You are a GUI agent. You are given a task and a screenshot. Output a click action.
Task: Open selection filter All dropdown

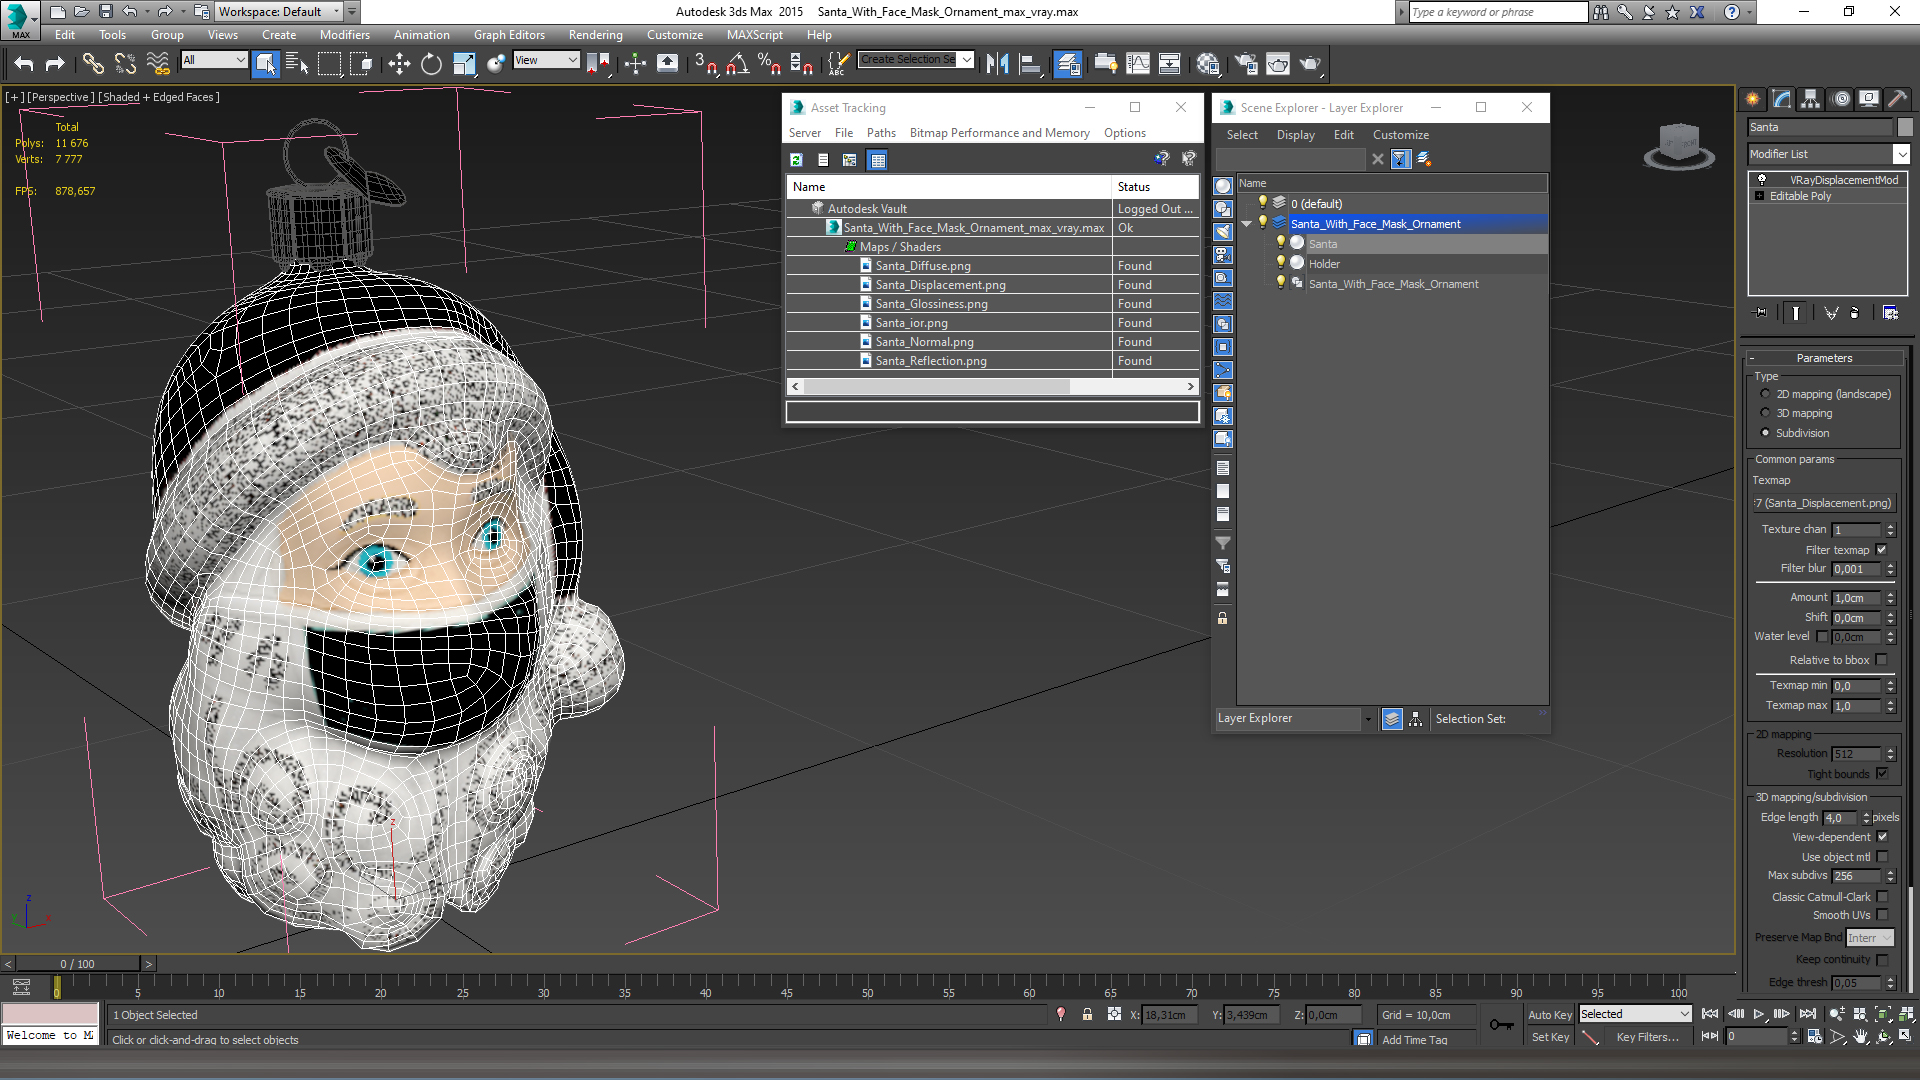tap(214, 60)
